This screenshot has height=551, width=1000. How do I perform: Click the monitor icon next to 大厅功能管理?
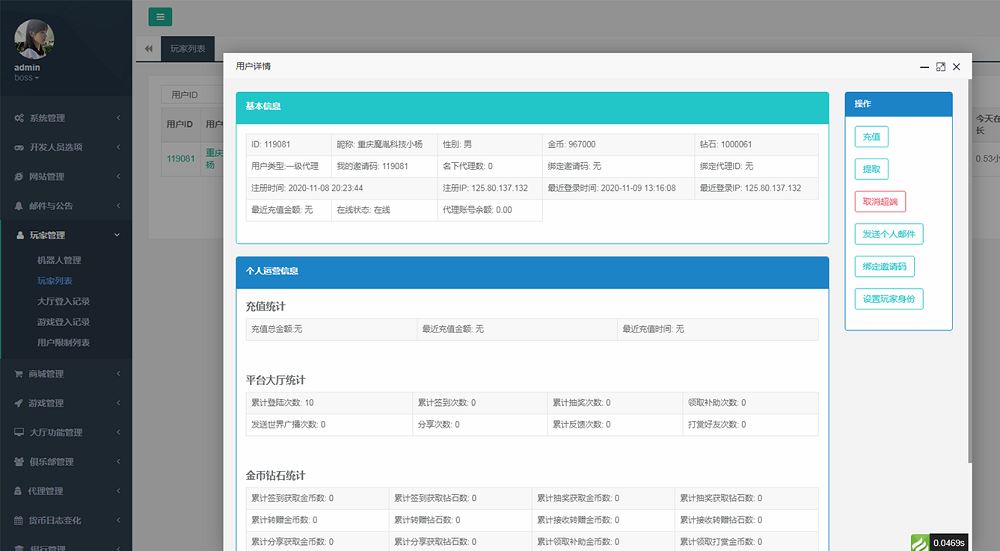tap(19, 433)
